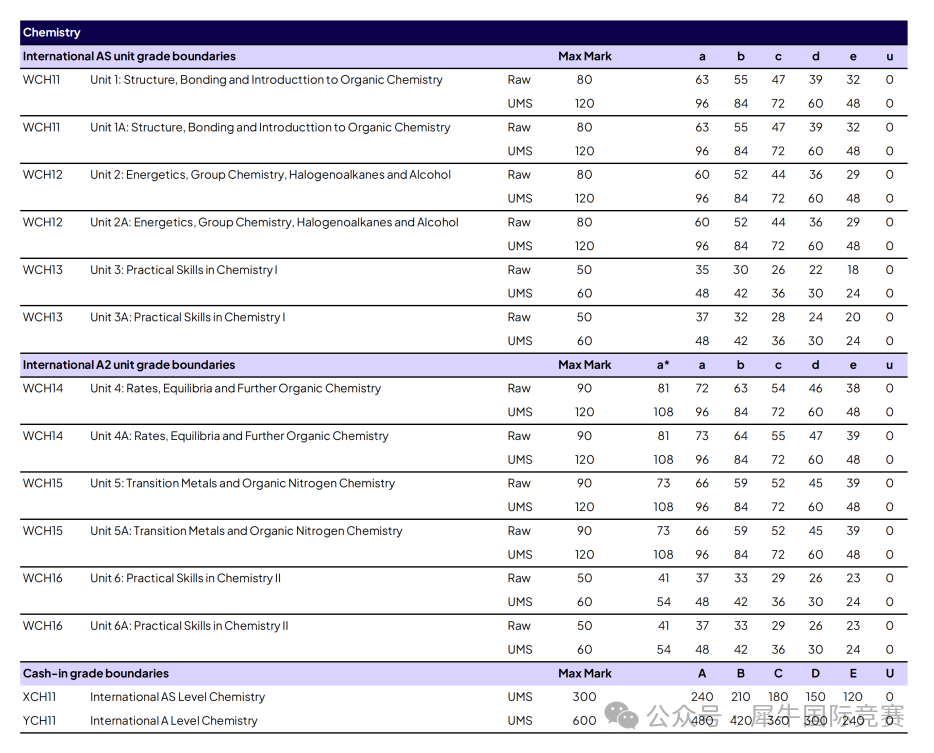Click the a* column header
The image size is (934, 753).
tap(663, 365)
